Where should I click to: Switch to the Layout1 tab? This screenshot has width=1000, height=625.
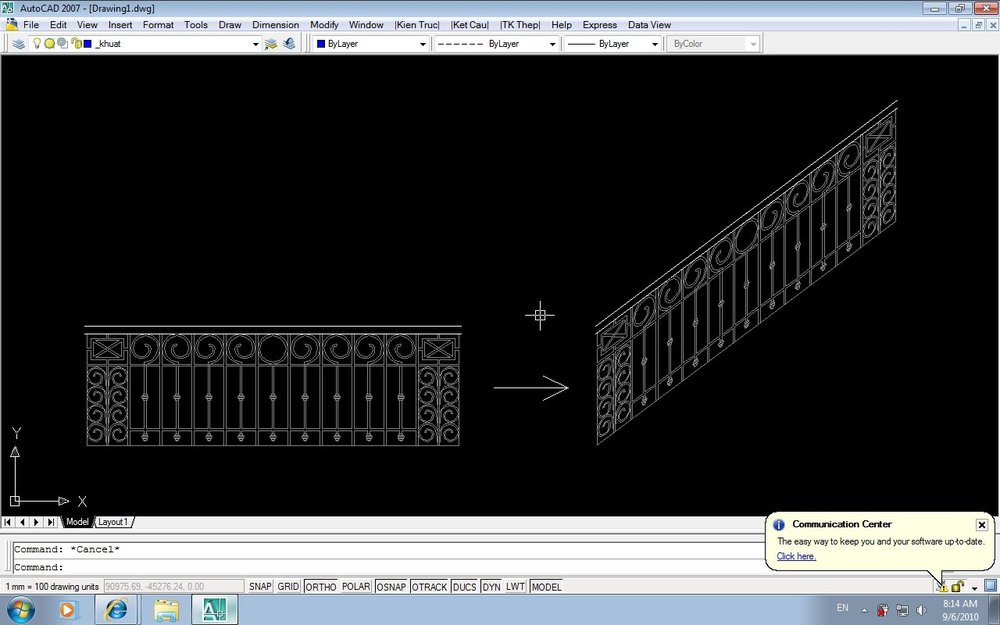114,522
